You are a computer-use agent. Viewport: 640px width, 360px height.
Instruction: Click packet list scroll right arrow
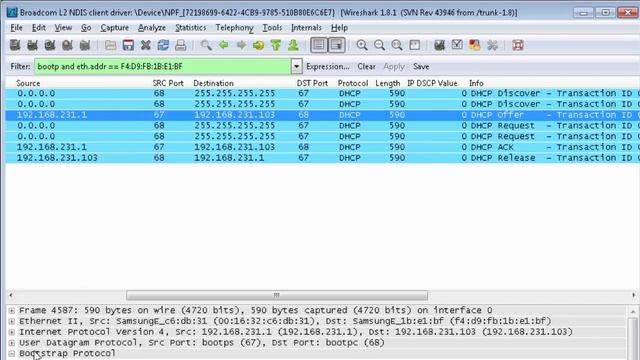[x=633, y=295]
